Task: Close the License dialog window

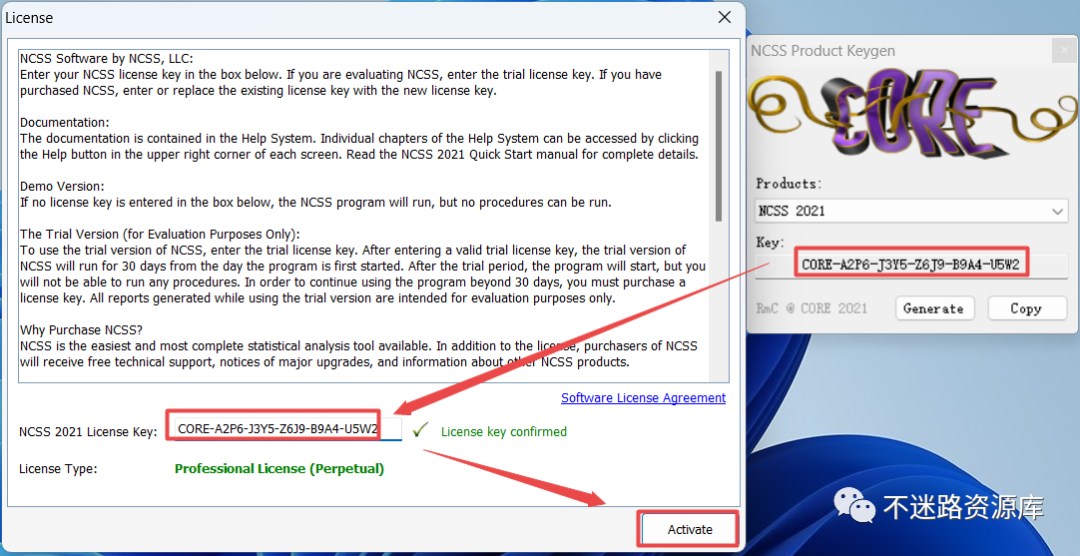Action: (725, 17)
